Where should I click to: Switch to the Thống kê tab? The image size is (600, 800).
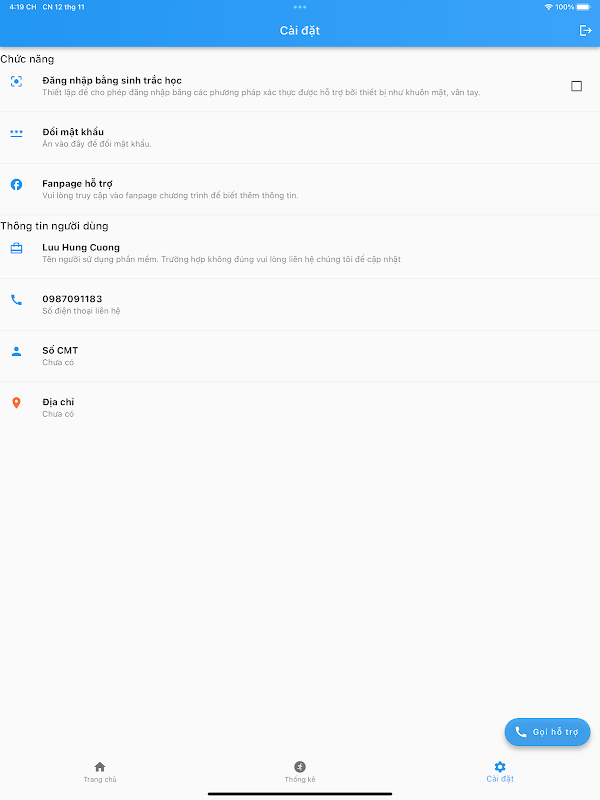pyautogui.click(x=300, y=772)
